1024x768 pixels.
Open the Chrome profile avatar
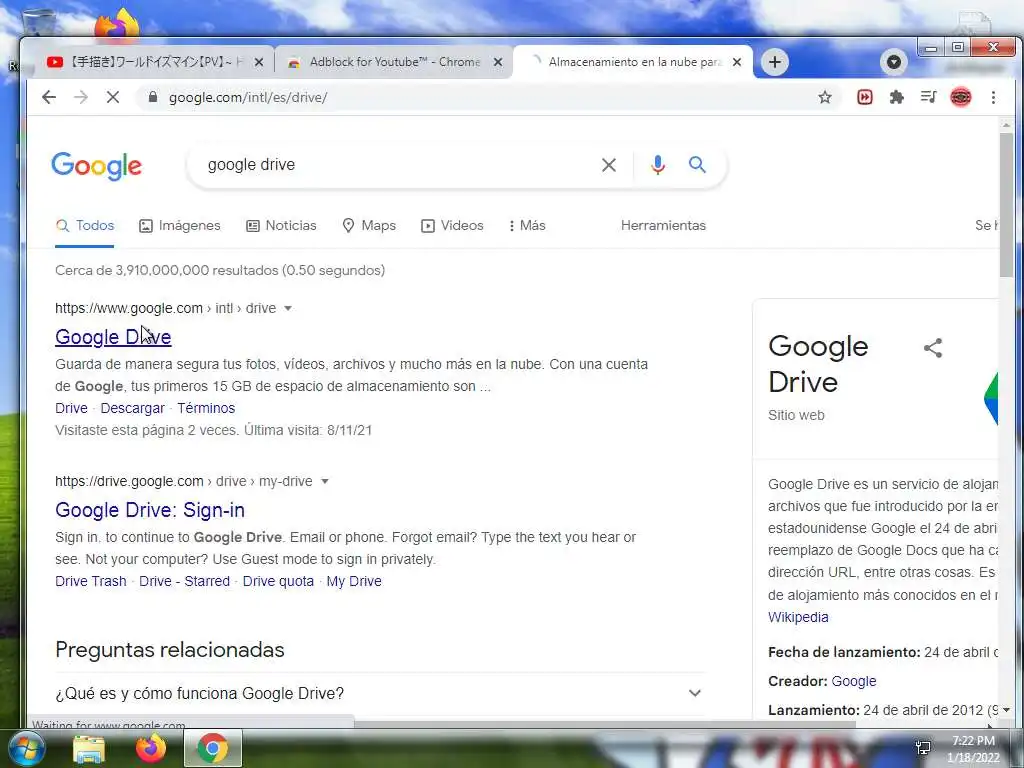(961, 97)
